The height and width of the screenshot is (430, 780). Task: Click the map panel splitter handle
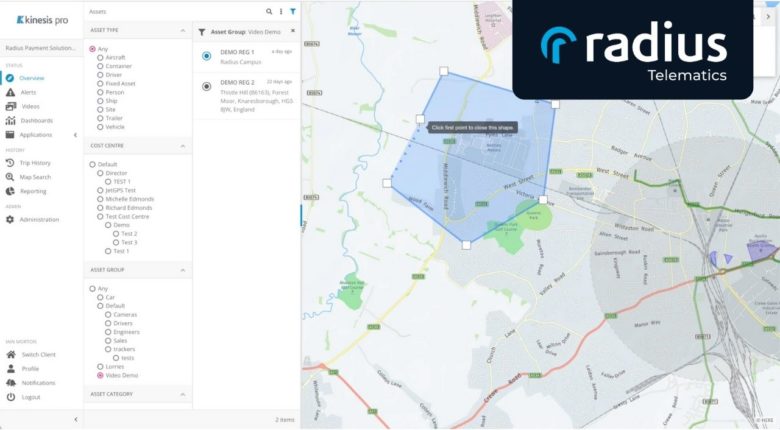coord(301,215)
